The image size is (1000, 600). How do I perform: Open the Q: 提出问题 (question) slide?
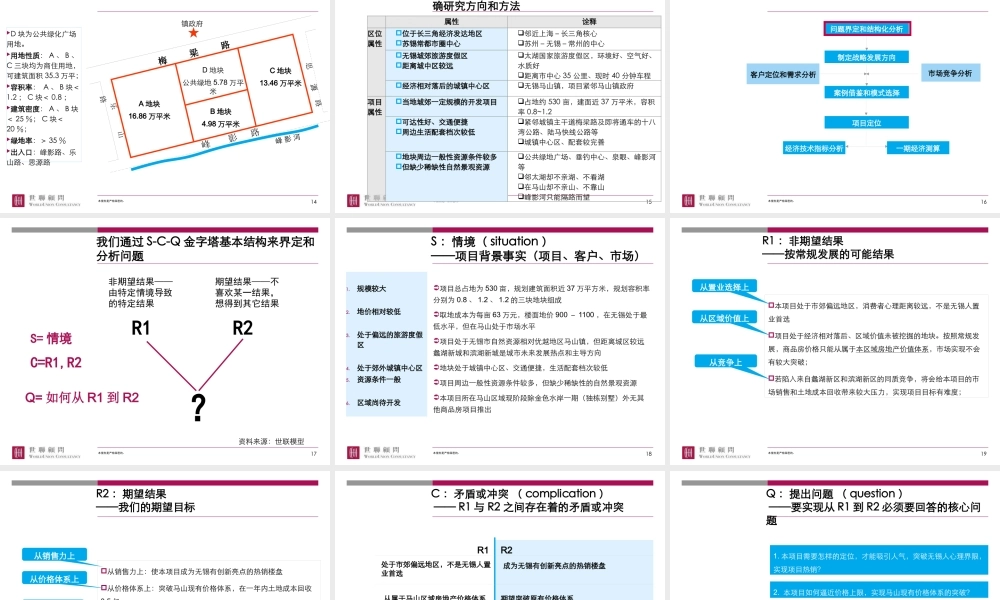[835, 536]
